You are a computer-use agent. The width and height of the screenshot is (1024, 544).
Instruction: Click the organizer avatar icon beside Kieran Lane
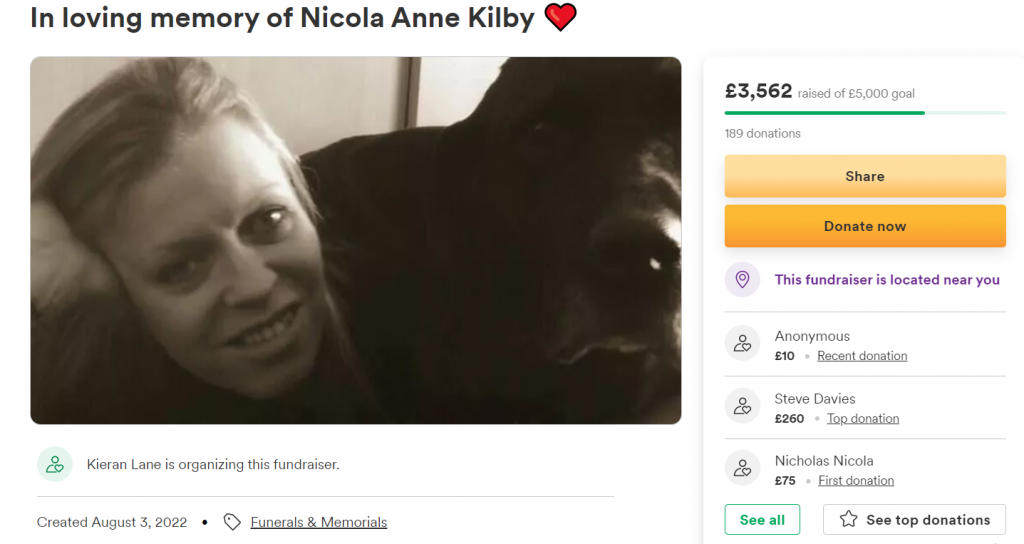tap(55, 464)
